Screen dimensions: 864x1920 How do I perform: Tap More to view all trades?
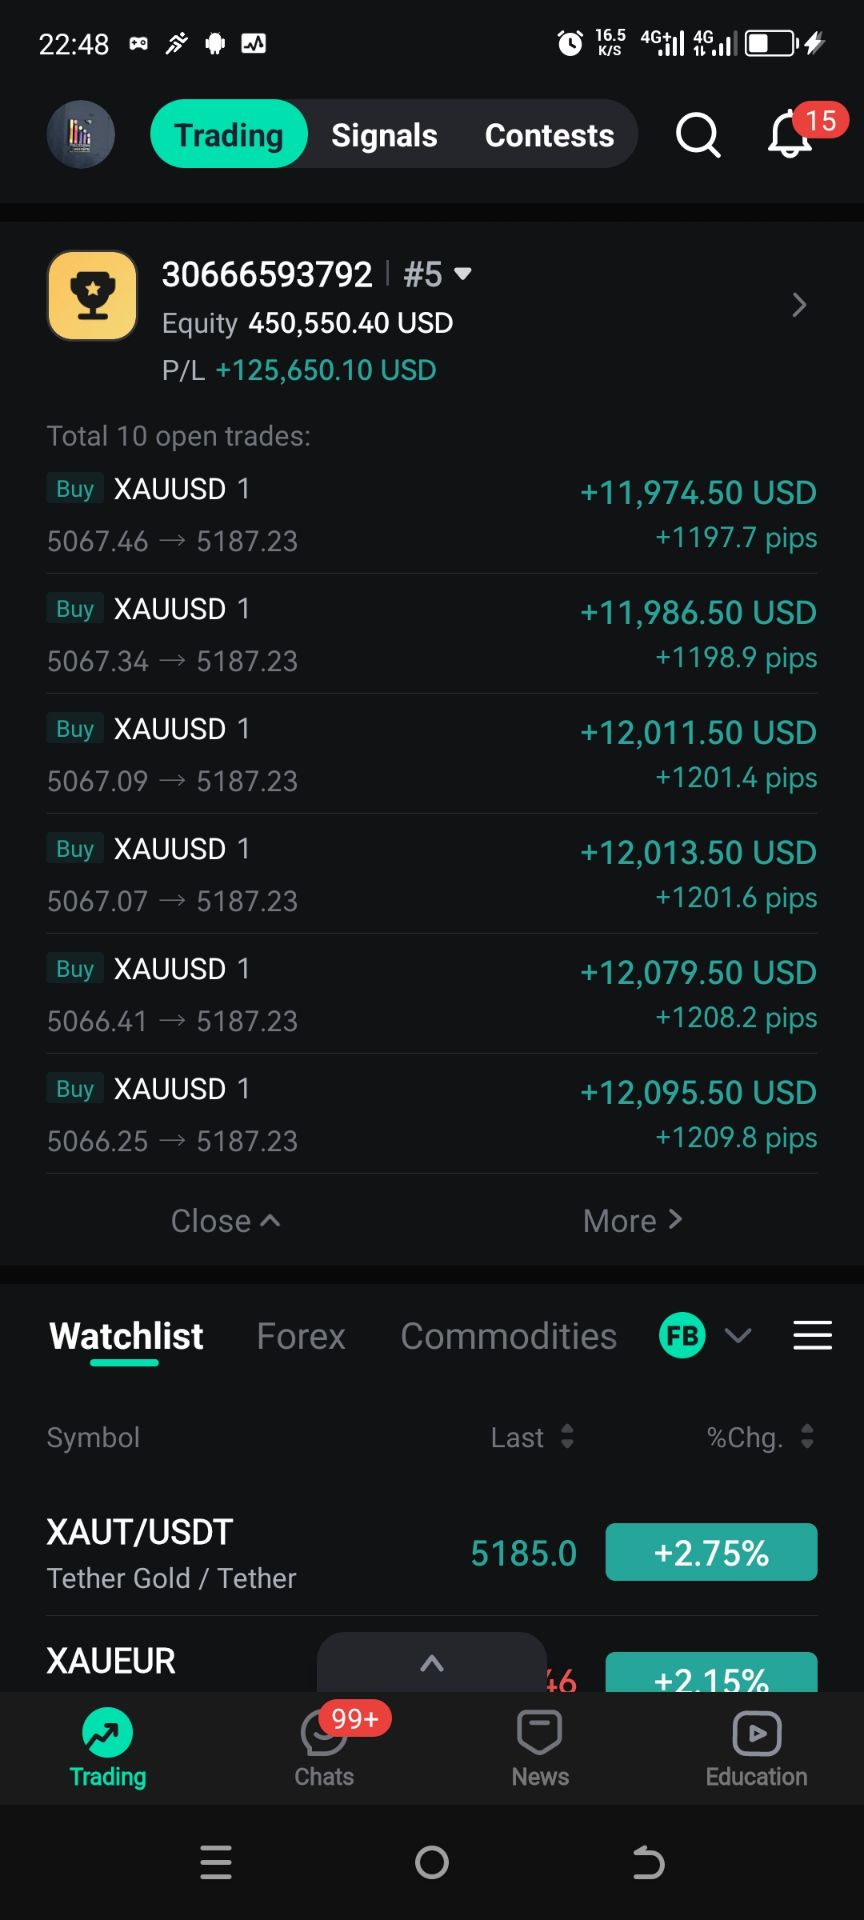(x=632, y=1221)
